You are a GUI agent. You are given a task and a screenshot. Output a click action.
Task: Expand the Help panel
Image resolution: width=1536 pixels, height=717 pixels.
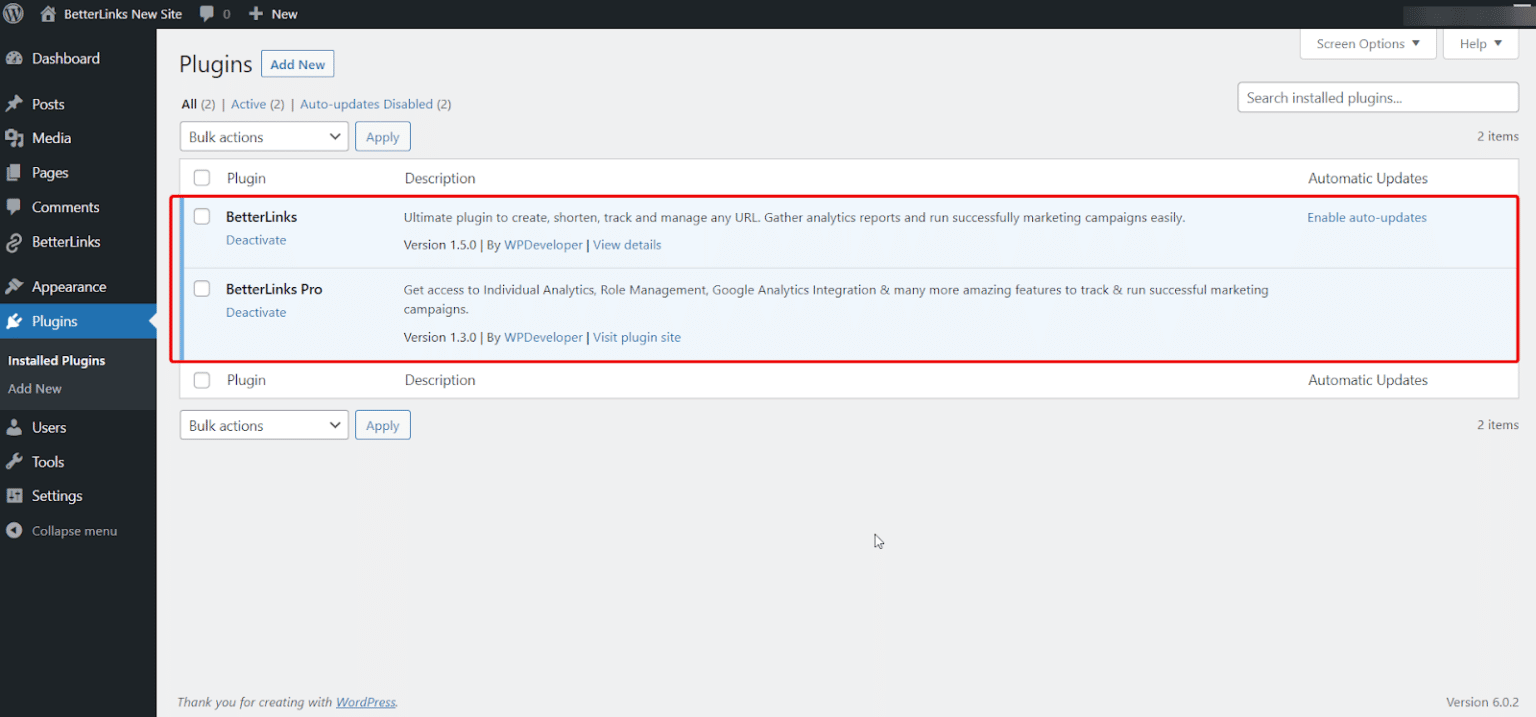point(1480,43)
